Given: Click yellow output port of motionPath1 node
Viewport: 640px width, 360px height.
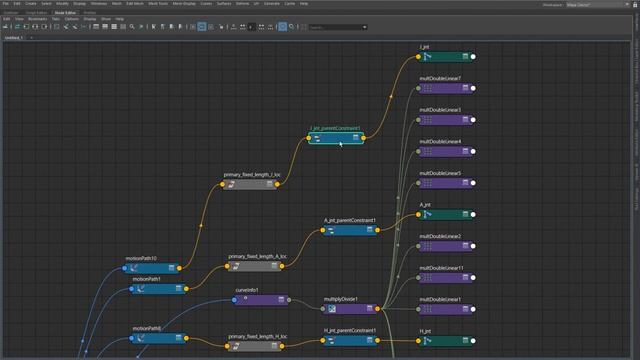Looking at the screenshot, I should coord(187,289).
